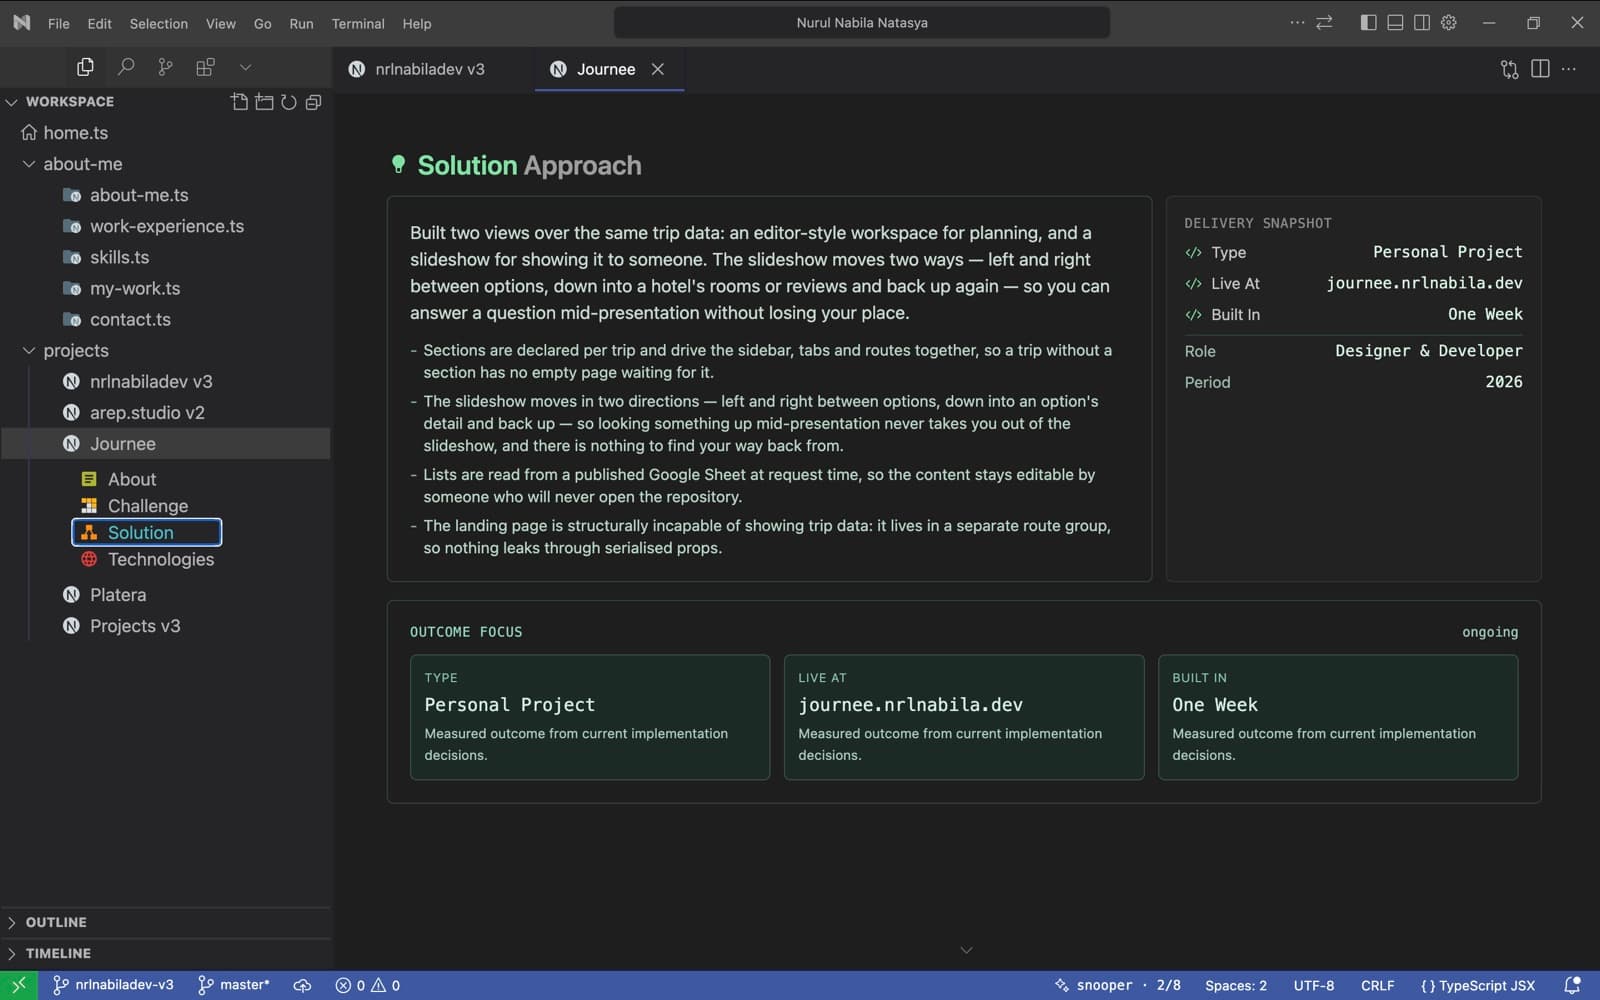Open the Source Control activity icon
The height and width of the screenshot is (1000, 1600).
click(x=165, y=67)
